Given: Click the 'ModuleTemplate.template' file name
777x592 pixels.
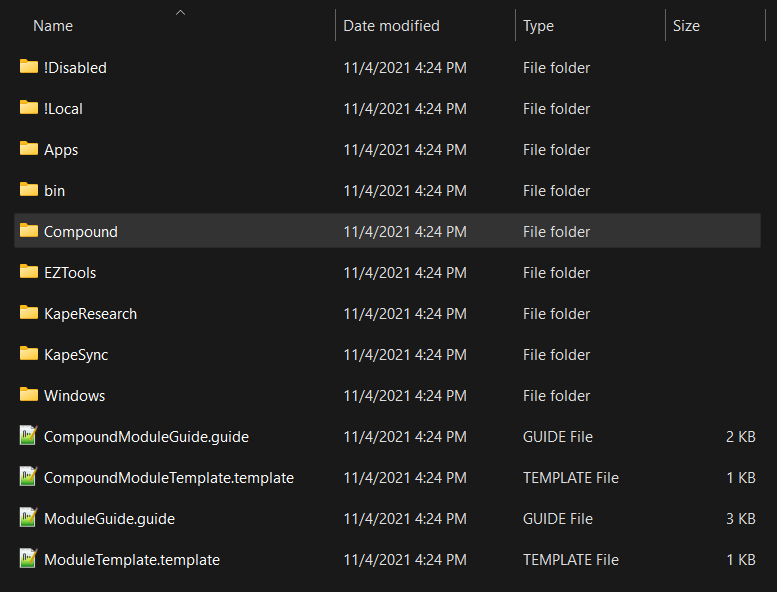Looking at the screenshot, I should [132, 560].
